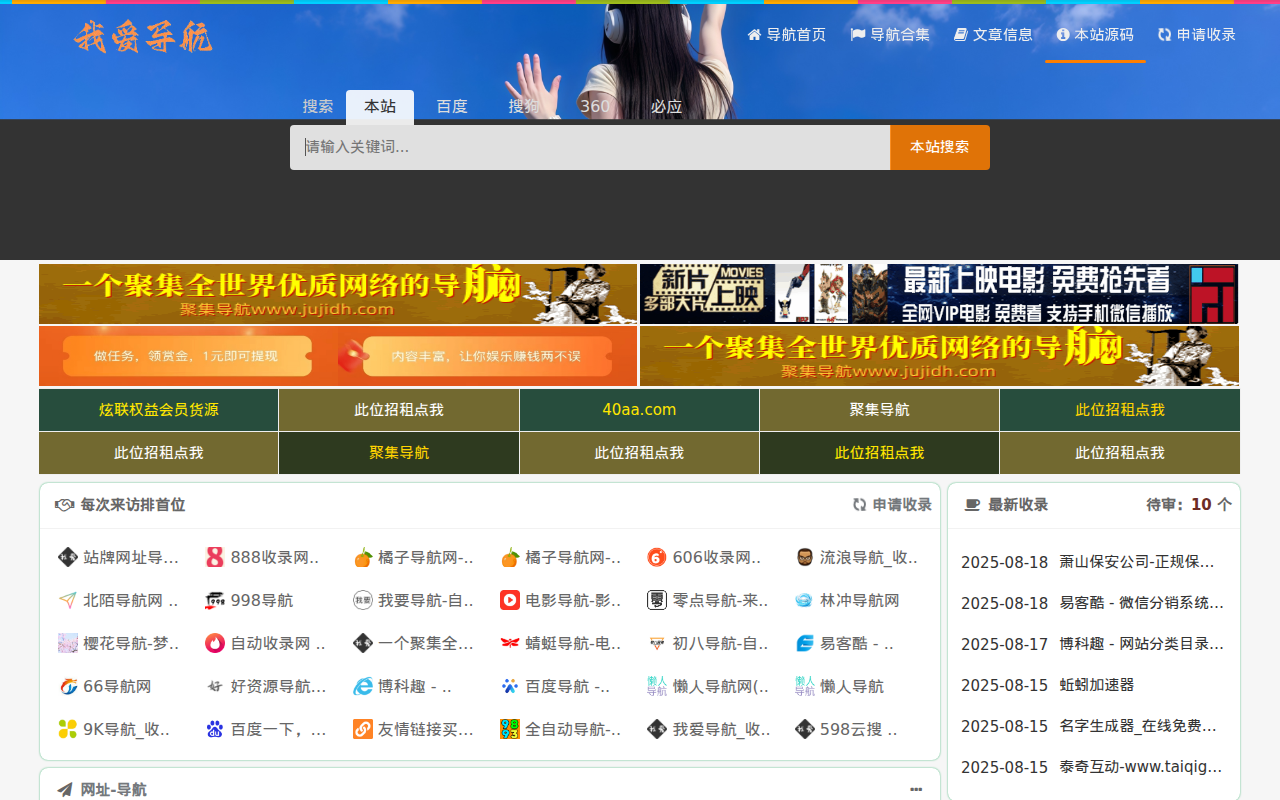Click the 9K导航 yellow clover favicon
The image size is (1280, 800).
(x=68, y=730)
